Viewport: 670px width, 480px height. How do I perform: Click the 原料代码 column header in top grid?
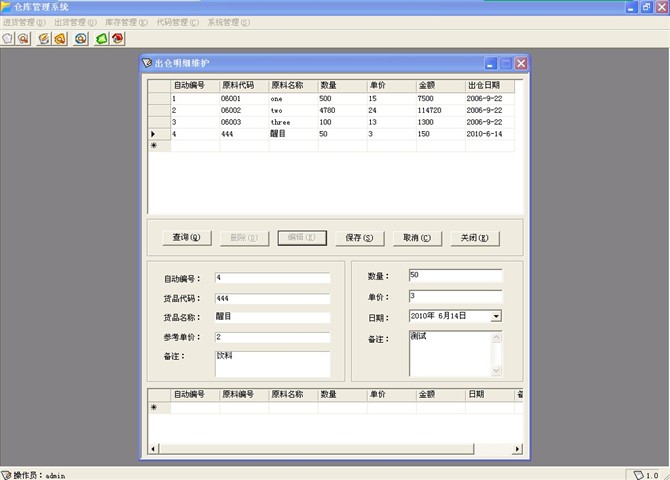pos(244,85)
